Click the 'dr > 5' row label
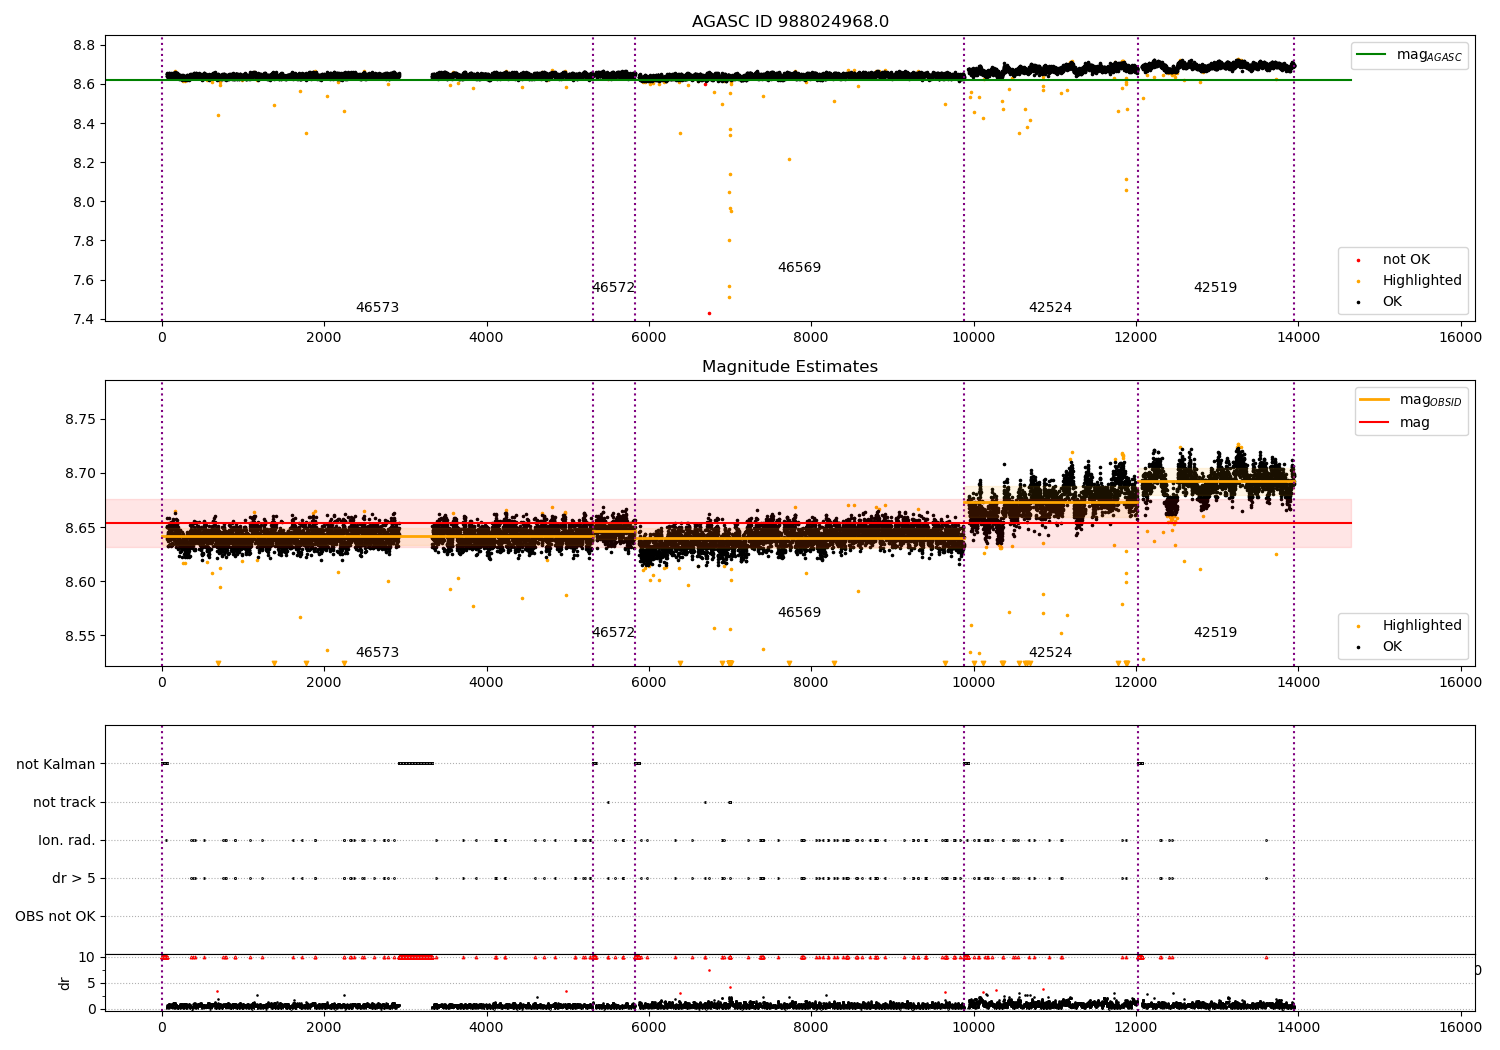 coord(74,879)
